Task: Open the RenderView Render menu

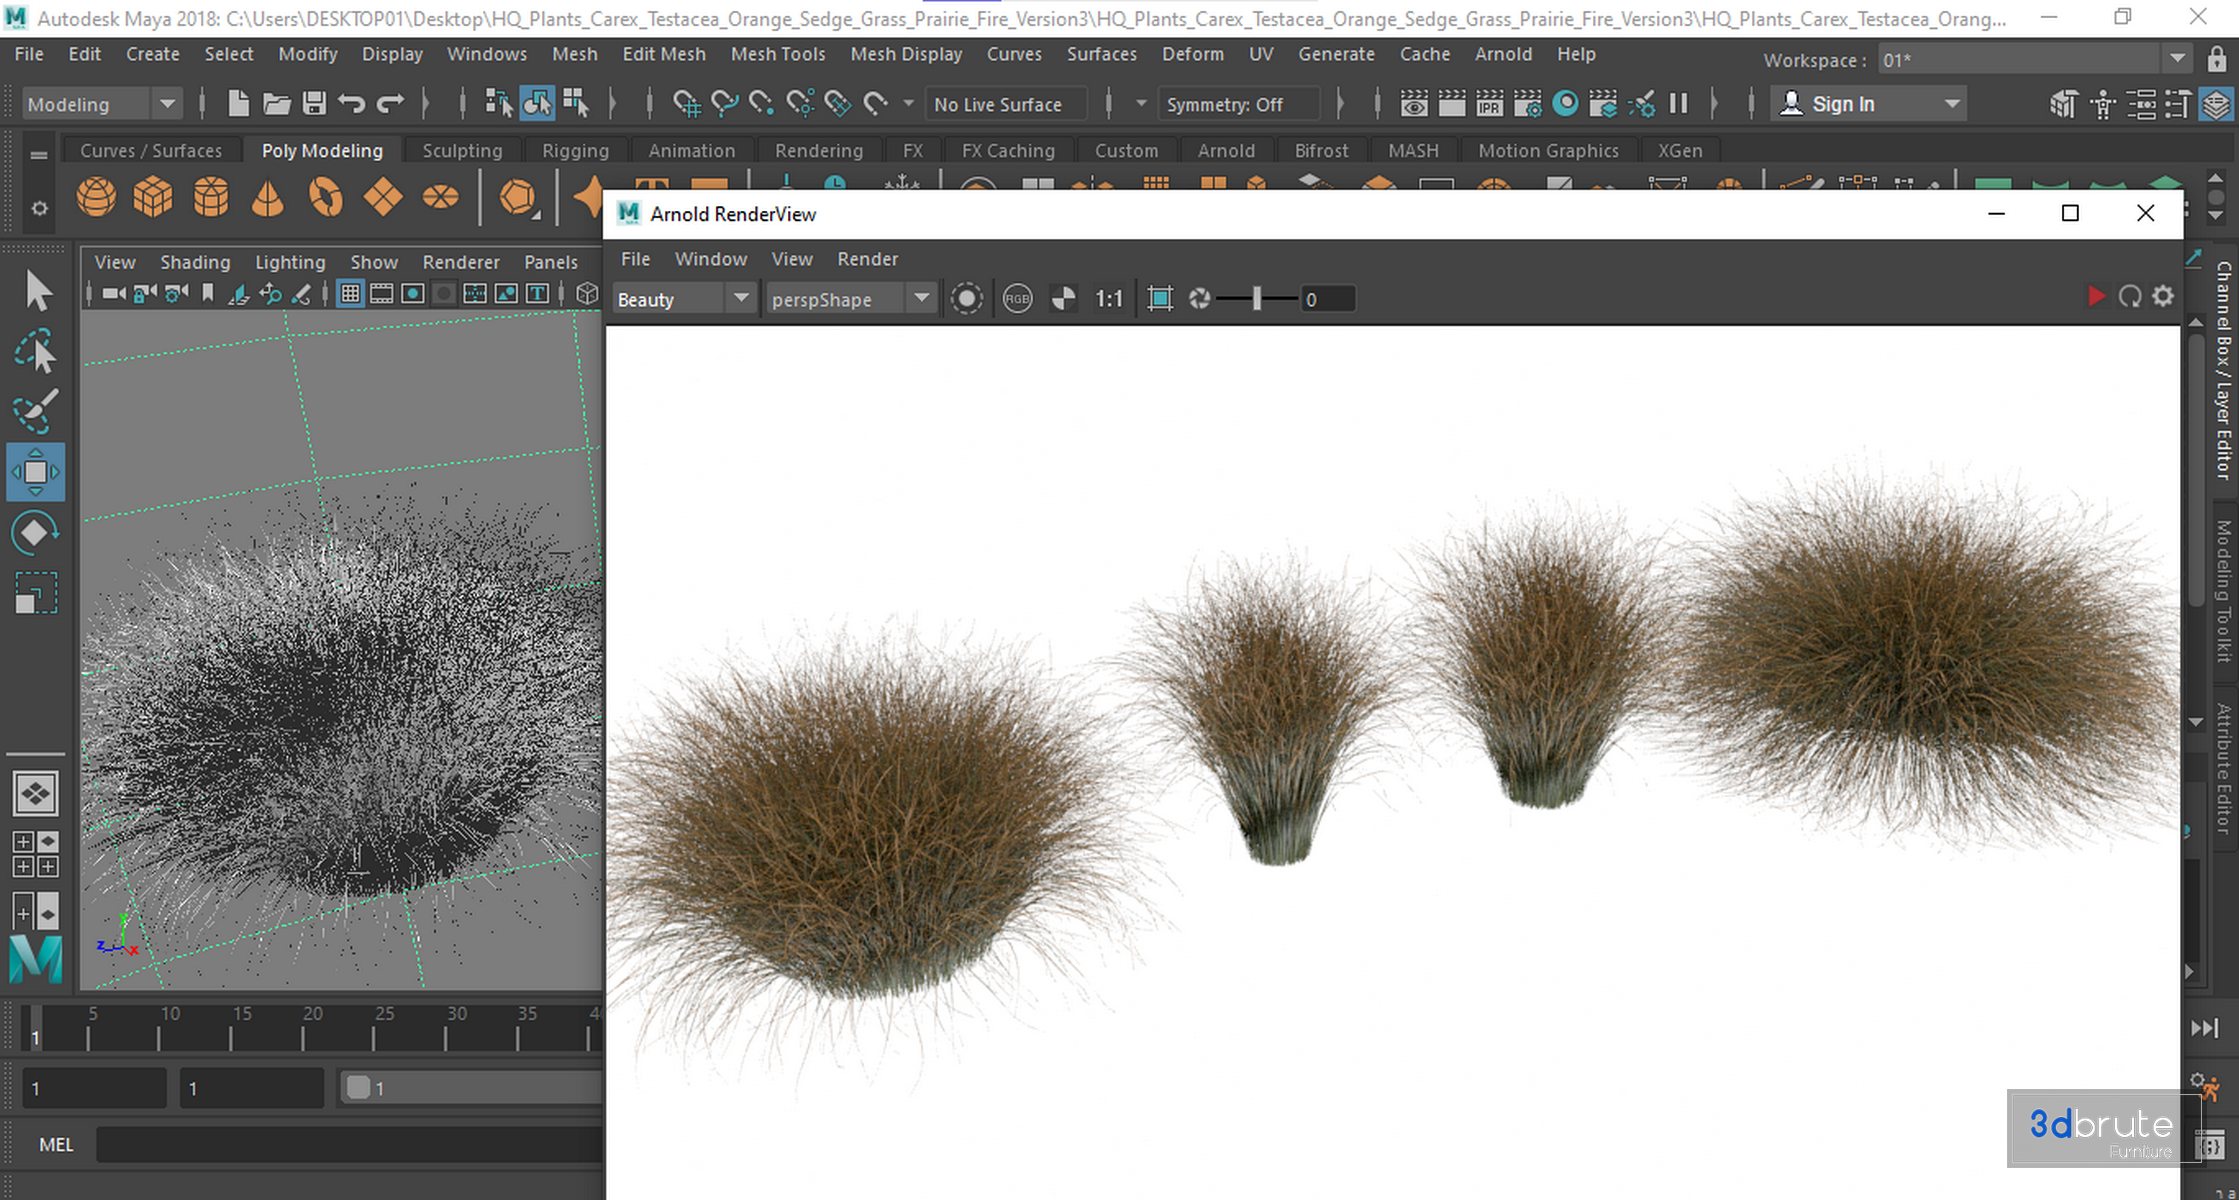Action: coord(867,259)
